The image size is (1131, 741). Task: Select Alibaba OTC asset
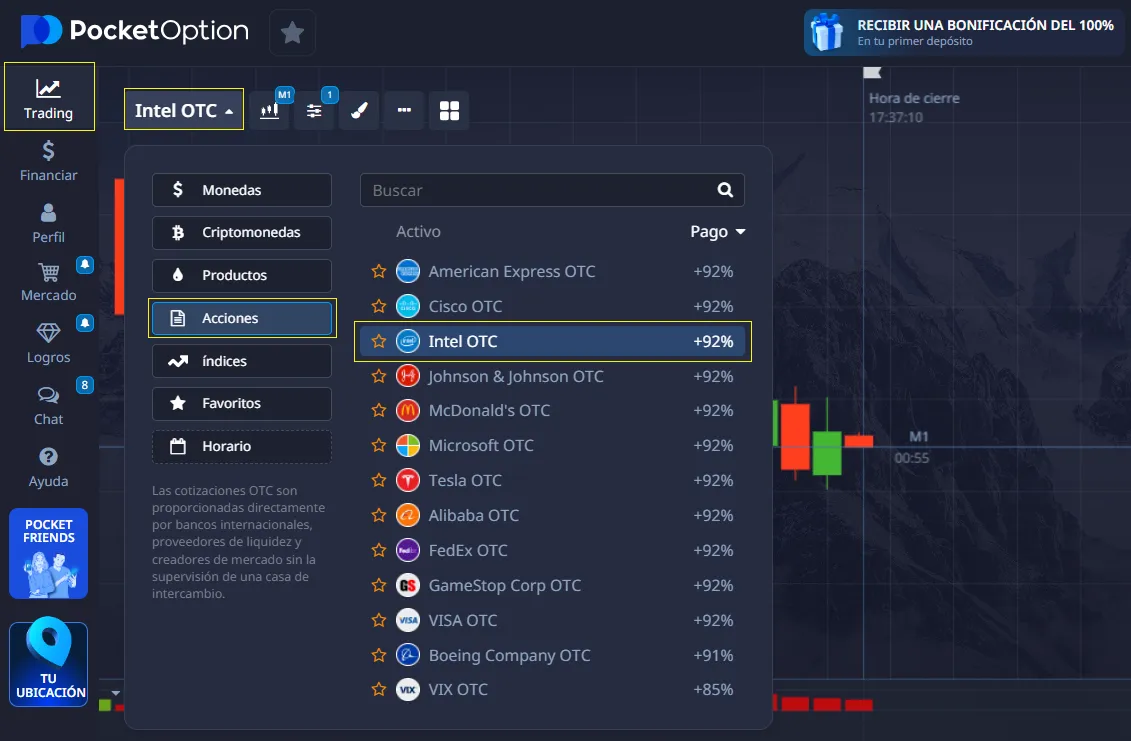pyautogui.click(x=553, y=515)
